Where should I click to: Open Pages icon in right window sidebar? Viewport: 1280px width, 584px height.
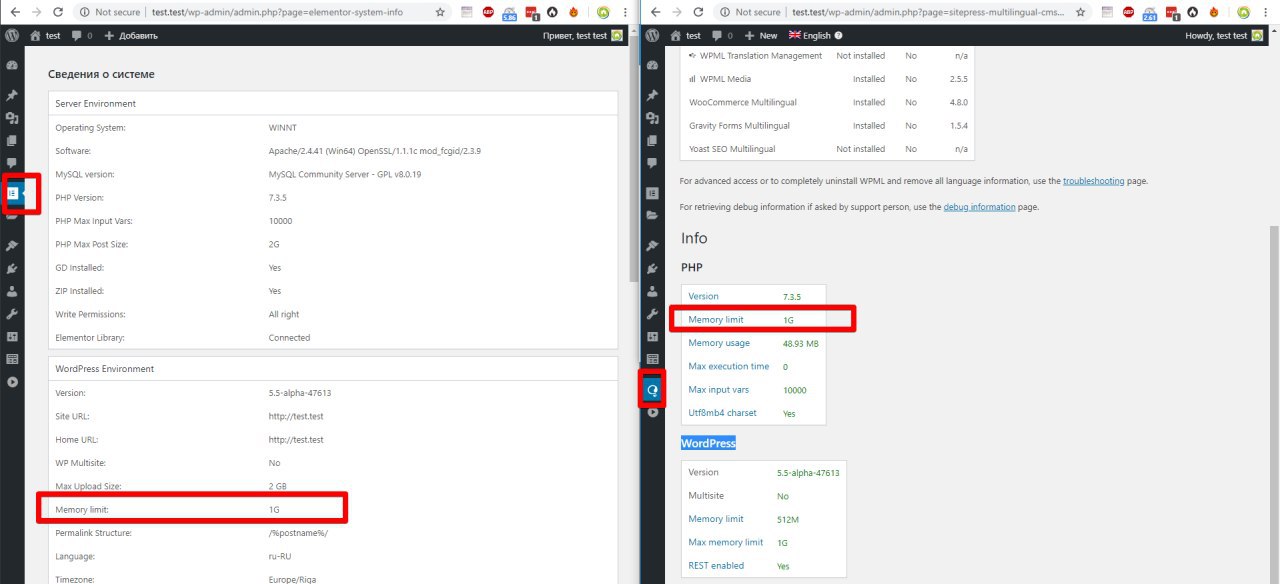[653, 141]
